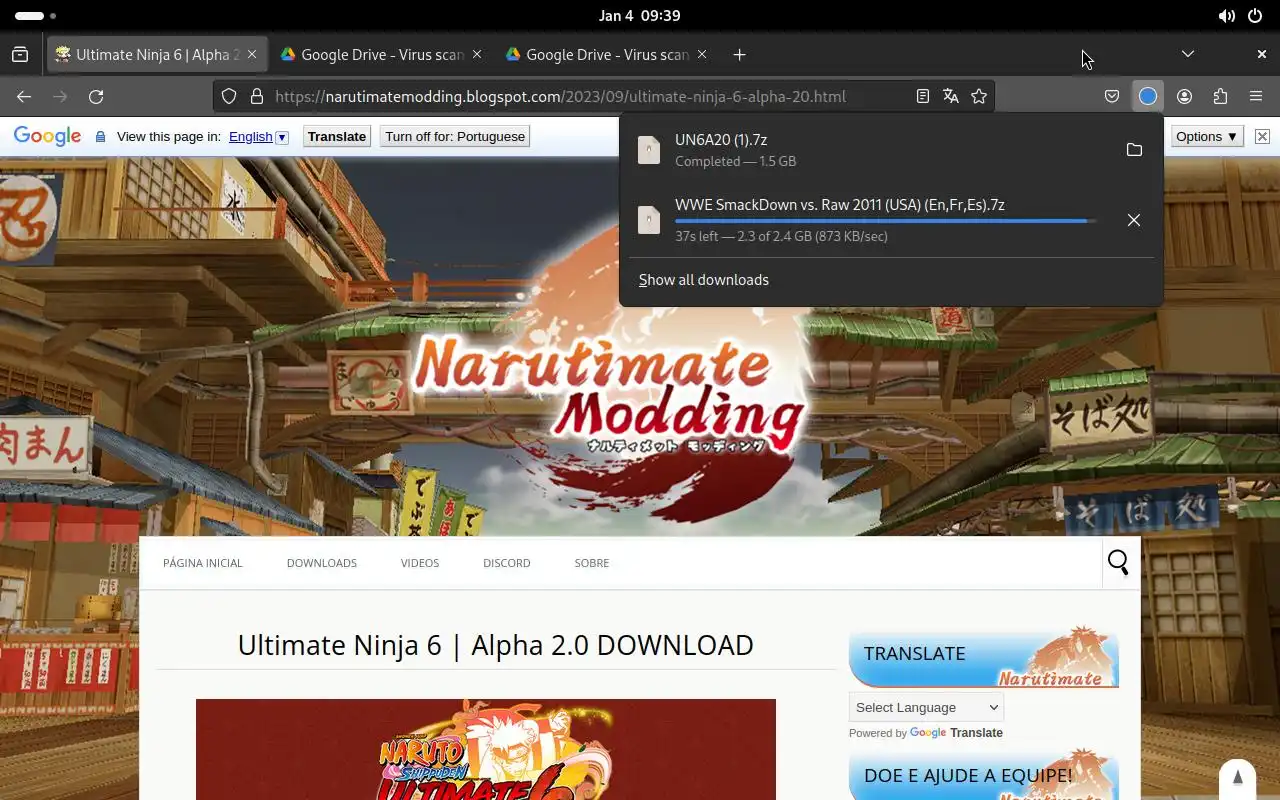Image resolution: width=1280 pixels, height=800 pixels.
Task: Click the Google logo in translate bar
Action: 47,137
